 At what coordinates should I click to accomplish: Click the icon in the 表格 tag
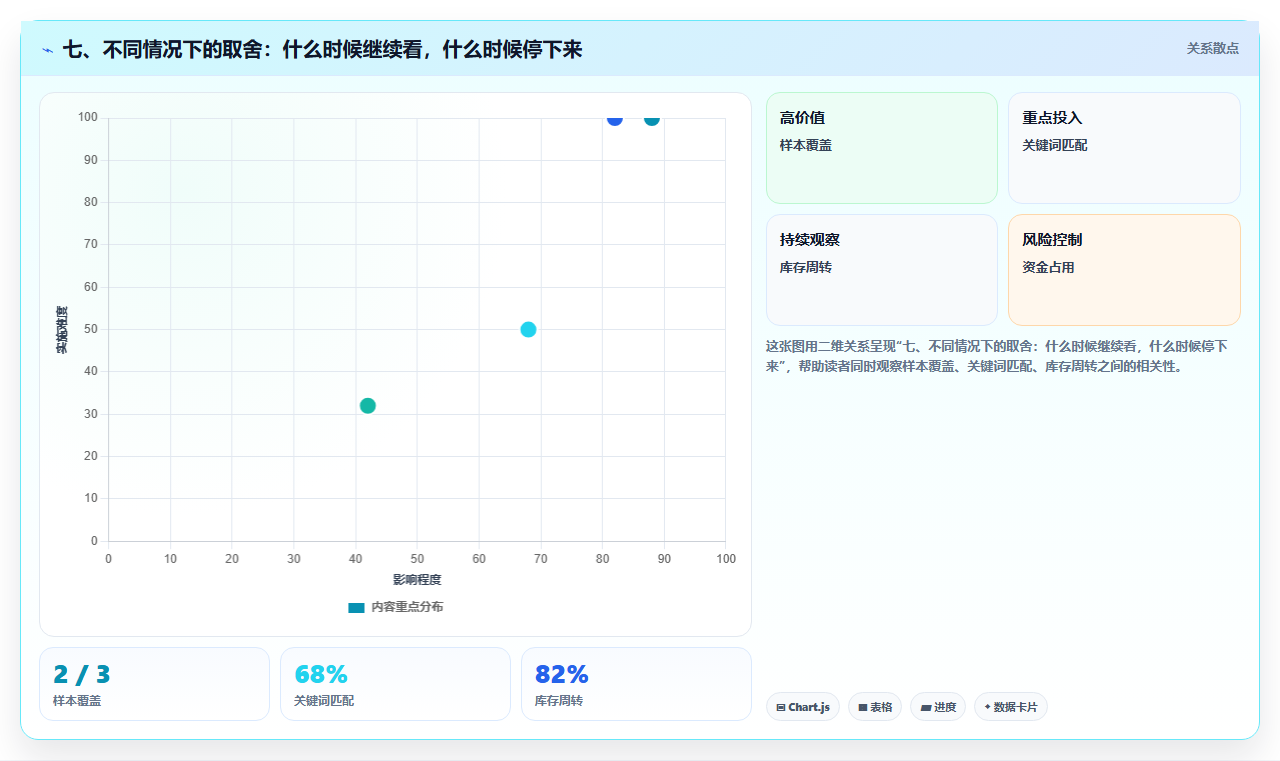click(x=862, y=707)
